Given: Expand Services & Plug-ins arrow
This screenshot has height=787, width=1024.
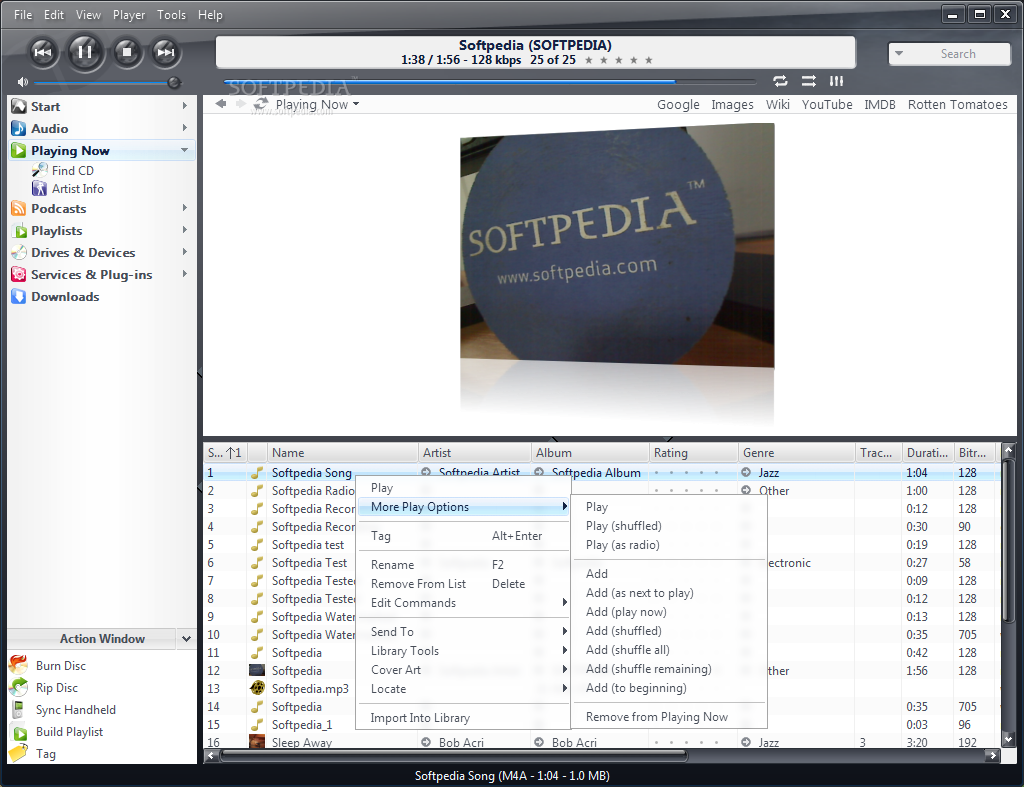Looking at the screenshot, I should [185, 274].
